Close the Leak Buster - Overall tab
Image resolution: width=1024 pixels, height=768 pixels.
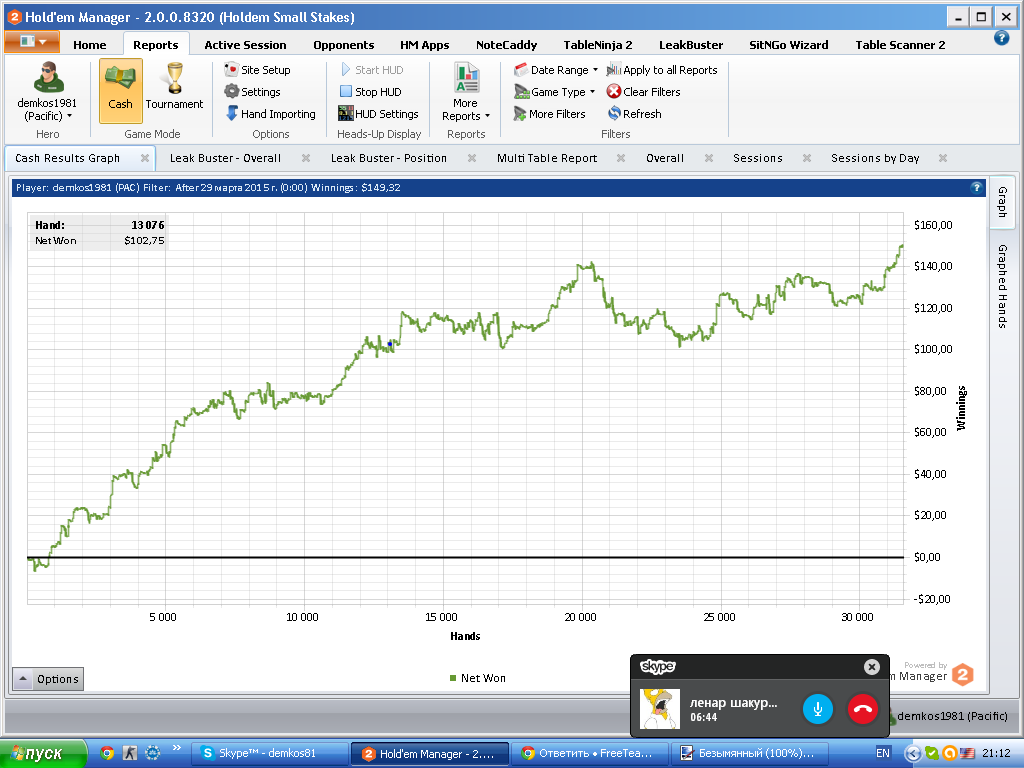[x=306, y=158]
